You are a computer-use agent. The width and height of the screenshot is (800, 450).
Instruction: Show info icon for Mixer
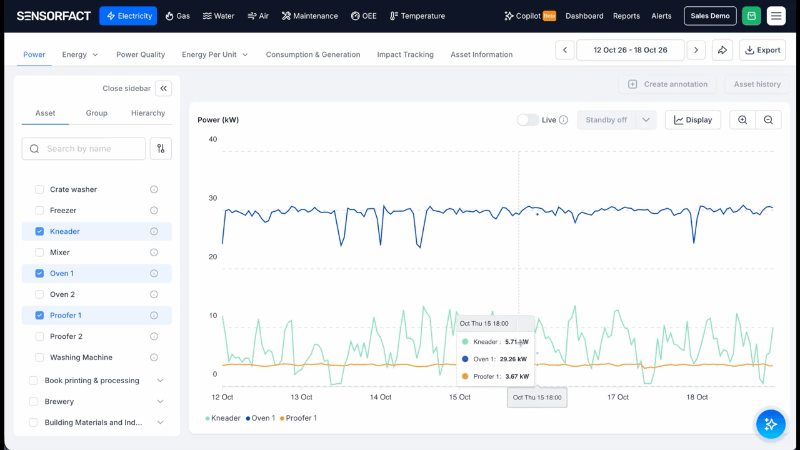coord(154,252)
